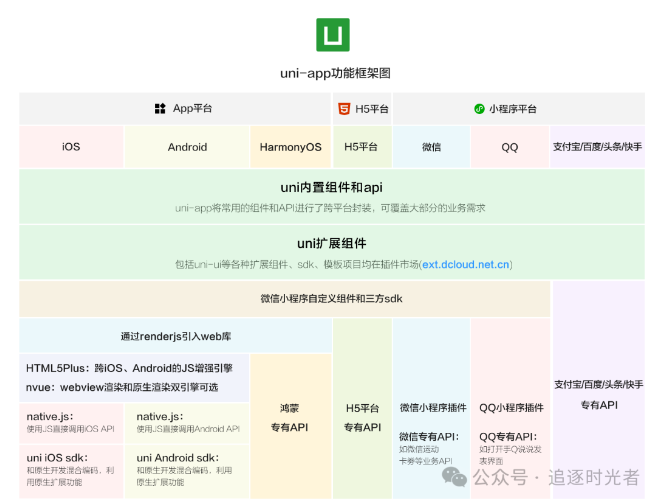Click the 'uni扩展组件' heading
The height and width of the screenshot is (501, 647).
point(331,243)
